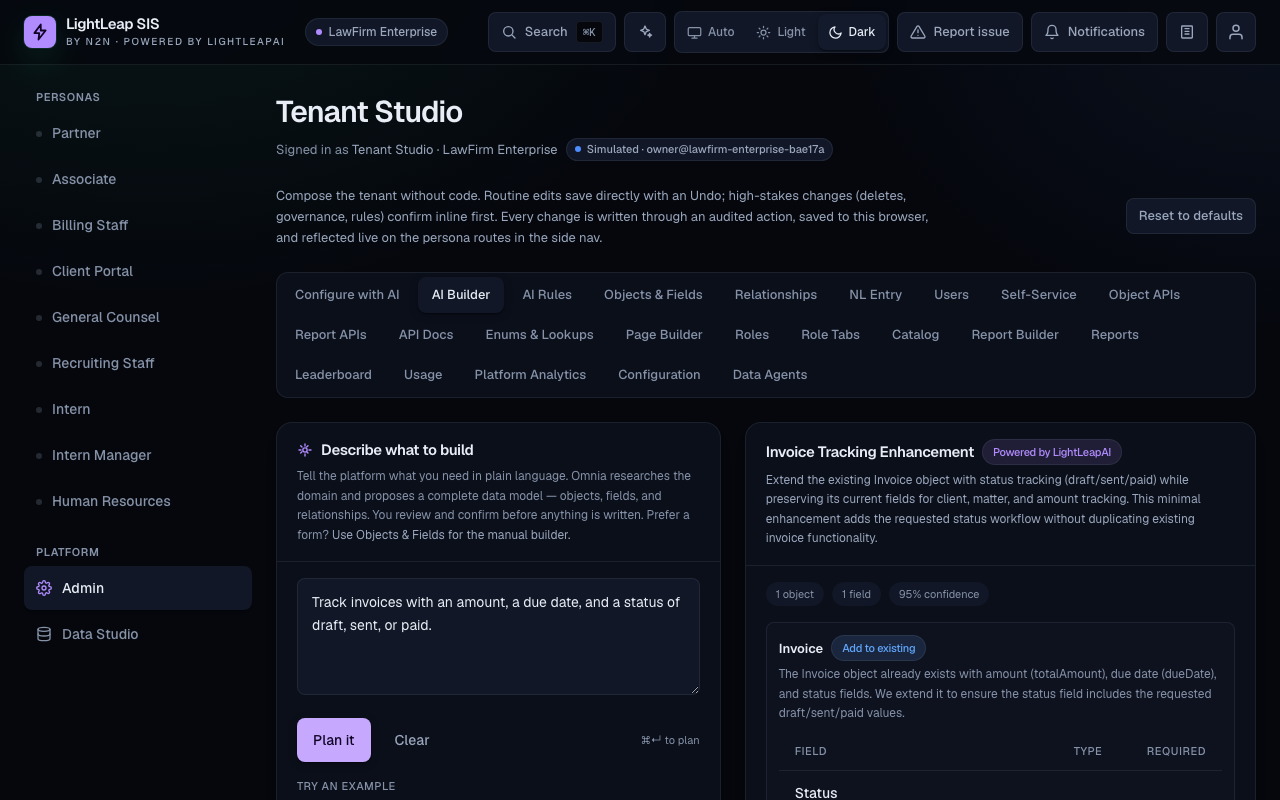The width and height of the screenshot is (1280, 800).
Task: Go to Enums & Lookups tab
Action: pos(539,335)
